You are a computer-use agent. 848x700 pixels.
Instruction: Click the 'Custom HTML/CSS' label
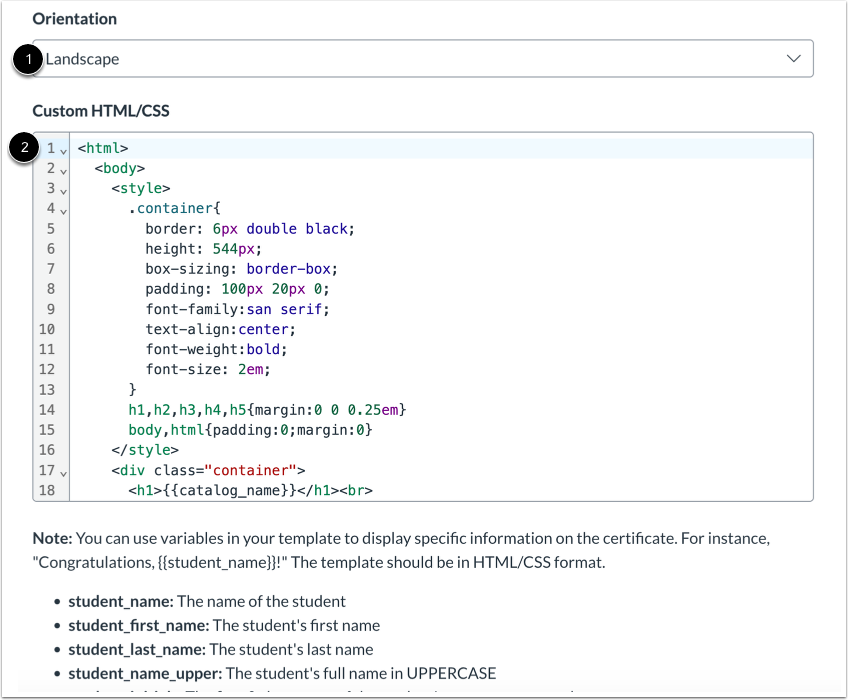click(101, 111)
